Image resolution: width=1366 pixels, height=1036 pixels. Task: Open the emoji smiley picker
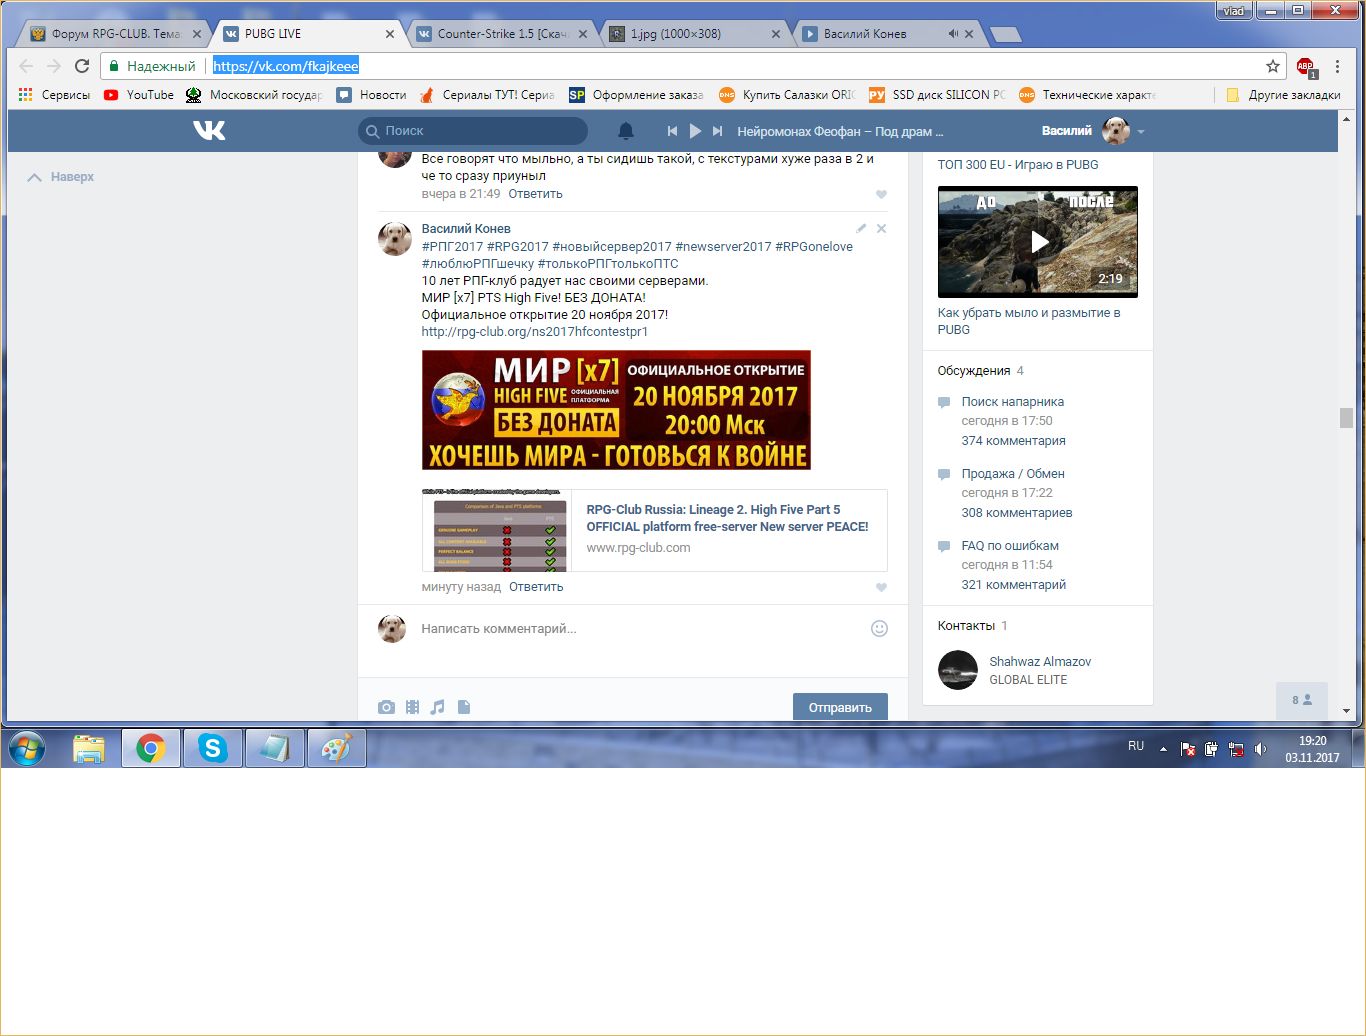click(879, 629)
